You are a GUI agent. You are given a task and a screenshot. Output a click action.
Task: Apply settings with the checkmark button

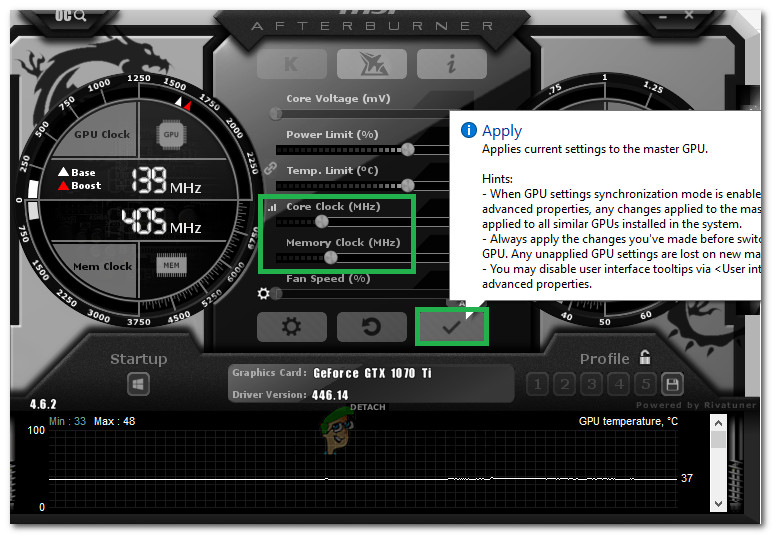click(451, 327)
